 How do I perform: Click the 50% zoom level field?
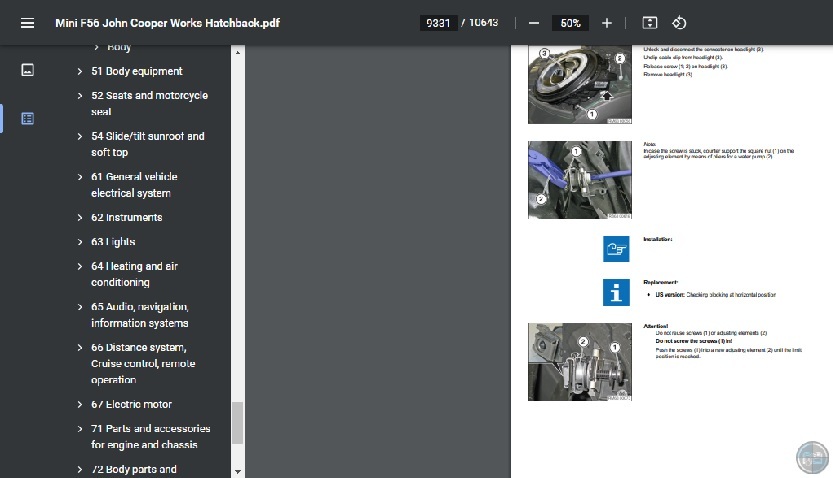(x=570, y=23)
